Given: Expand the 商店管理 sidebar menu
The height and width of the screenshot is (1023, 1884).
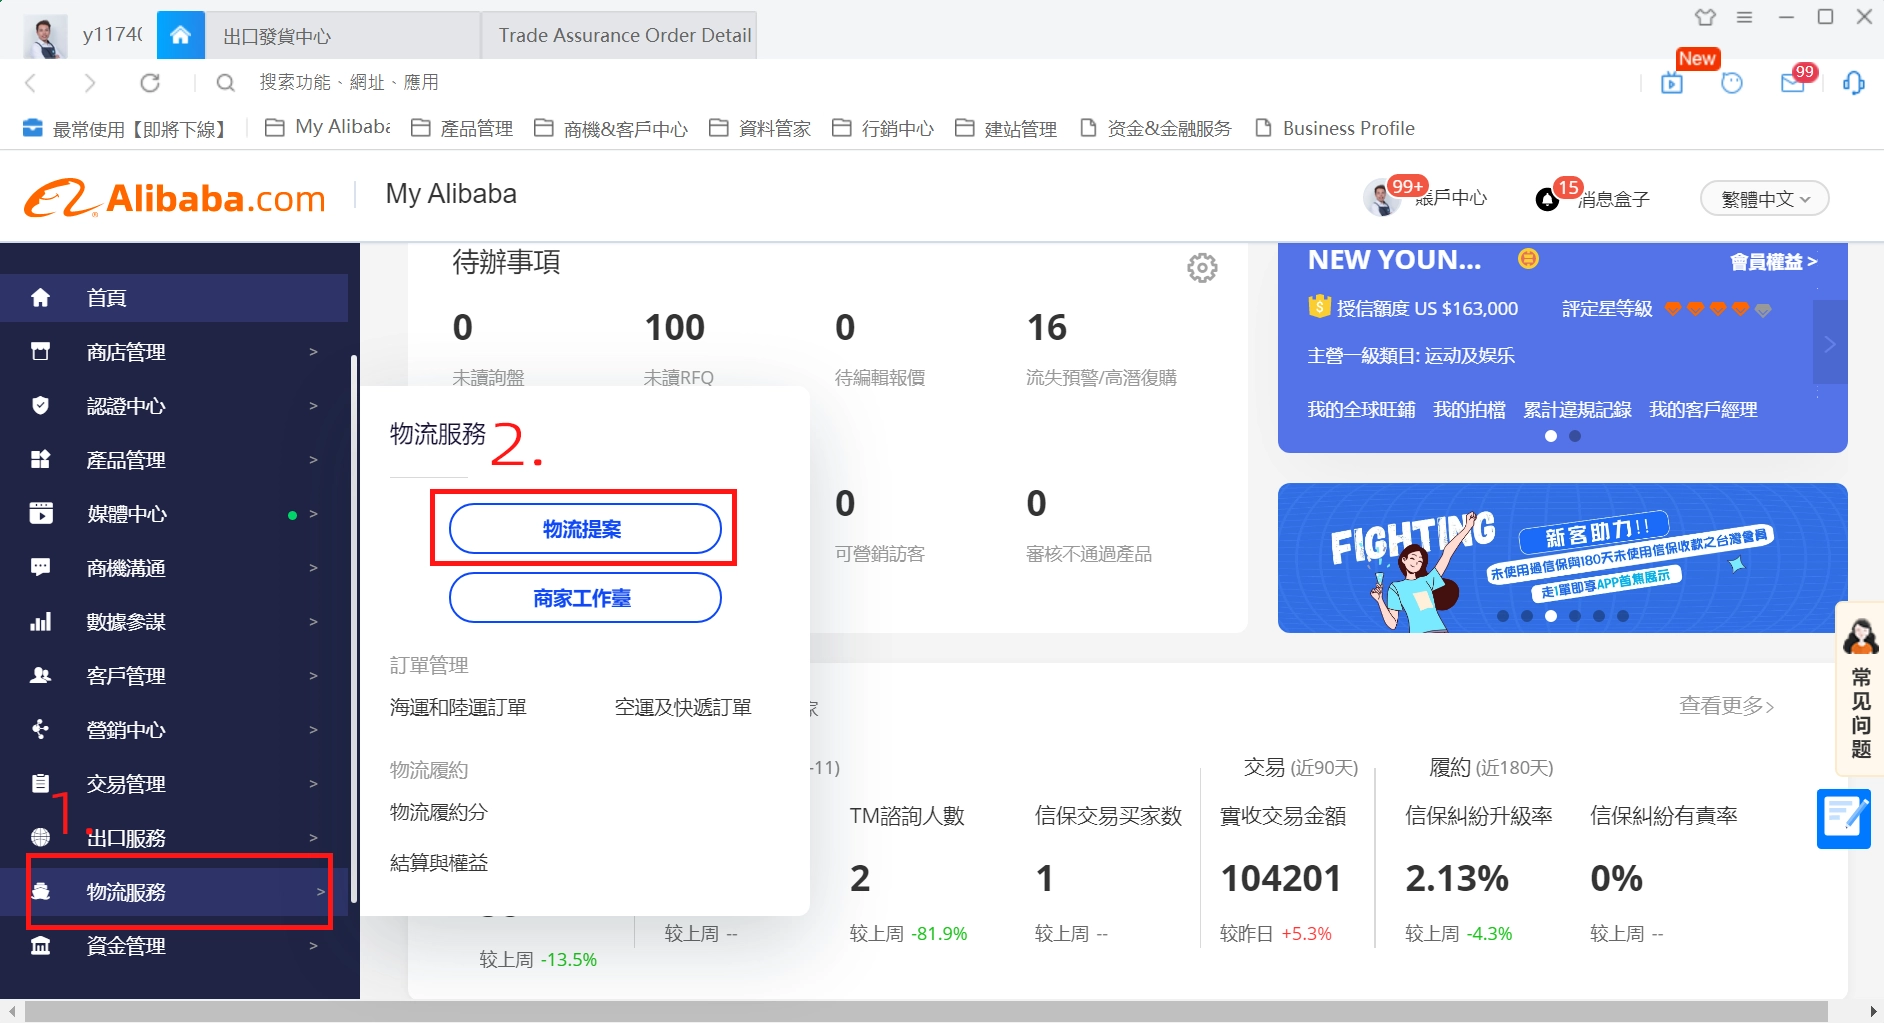Looking at the screenshot, I should pyautogui.click(x=174, y=351).
